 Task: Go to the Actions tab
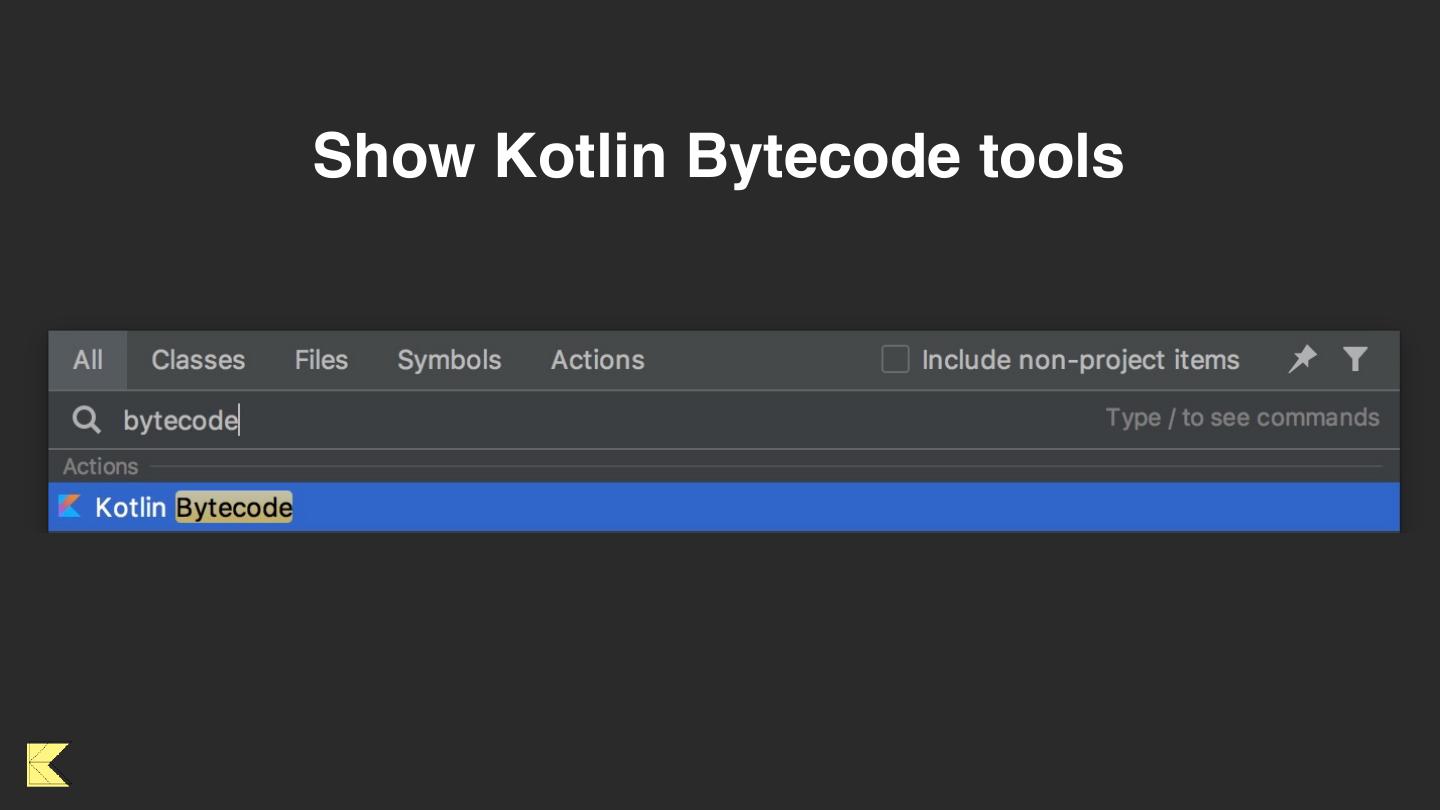point(597,360)
